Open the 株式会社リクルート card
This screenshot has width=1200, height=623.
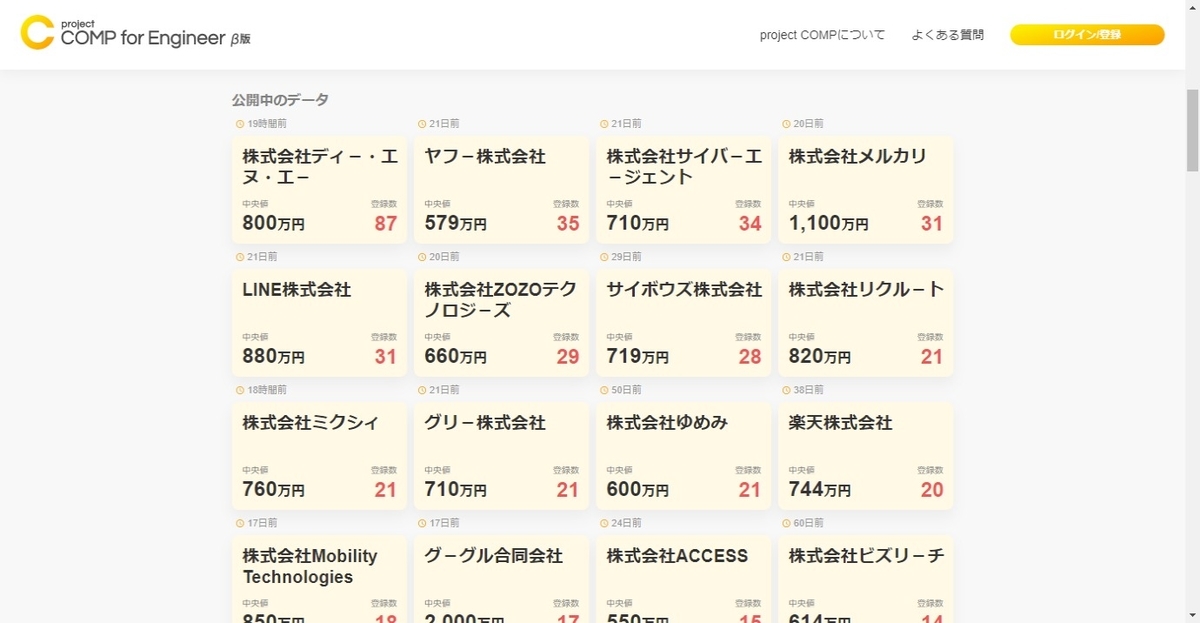point(865,322)
